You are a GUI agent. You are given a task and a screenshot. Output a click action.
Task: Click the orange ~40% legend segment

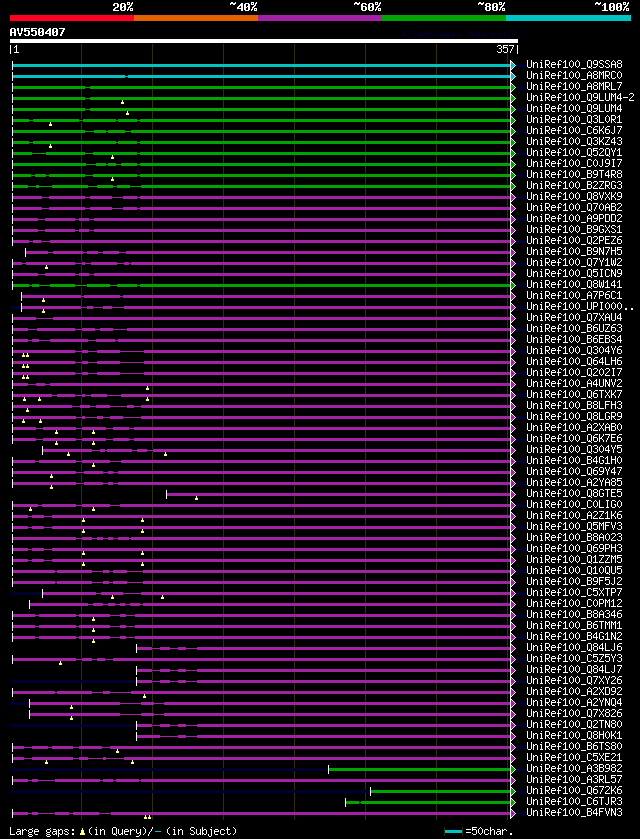tap(196, 18)
